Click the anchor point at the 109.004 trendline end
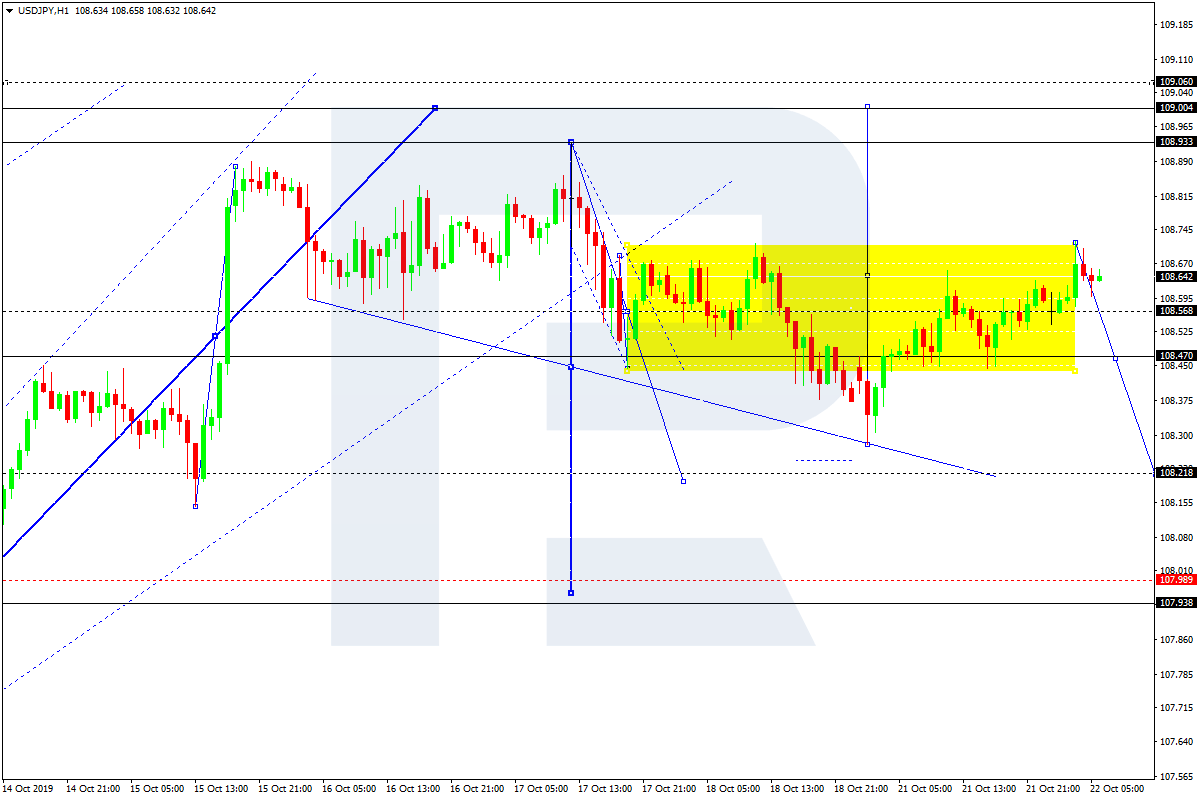This screenshot has width=1200, height=800. point(436,106)
